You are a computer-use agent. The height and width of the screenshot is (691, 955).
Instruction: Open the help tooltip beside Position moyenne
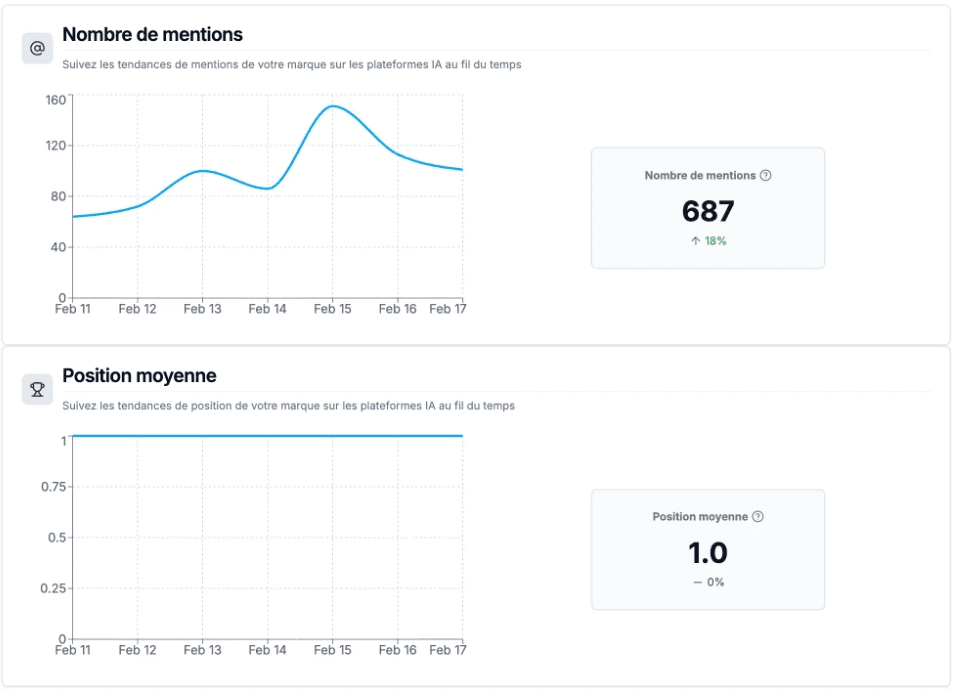click(x=760, y=517)
